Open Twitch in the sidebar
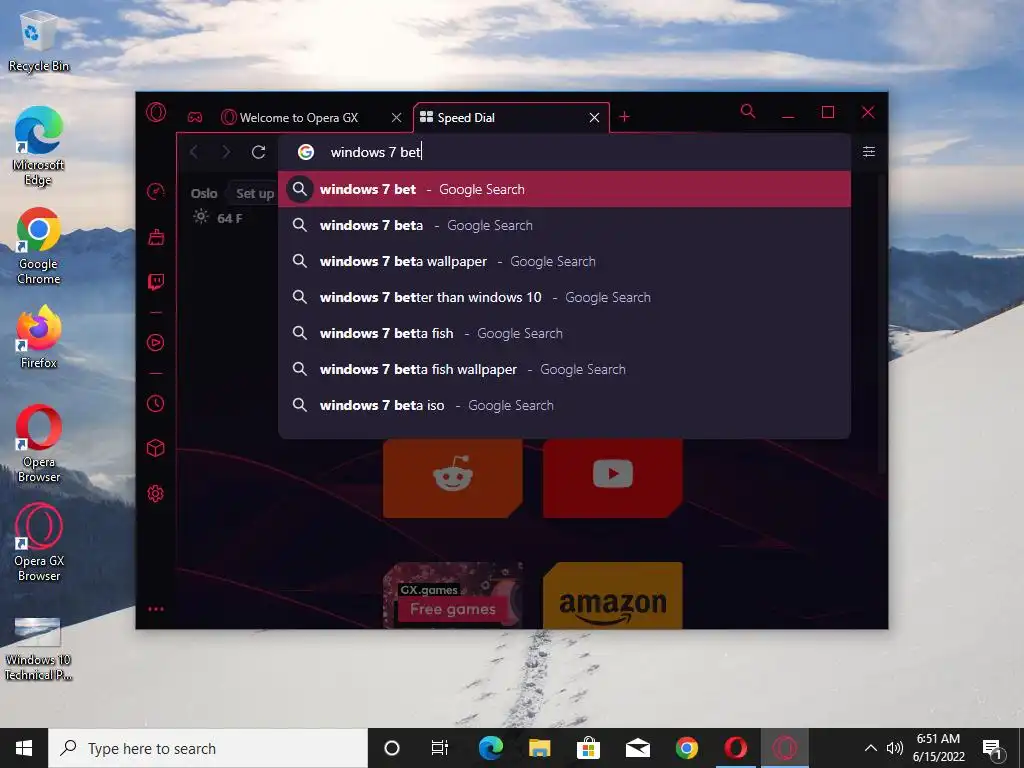1024x768 pixels. point(155,282)
